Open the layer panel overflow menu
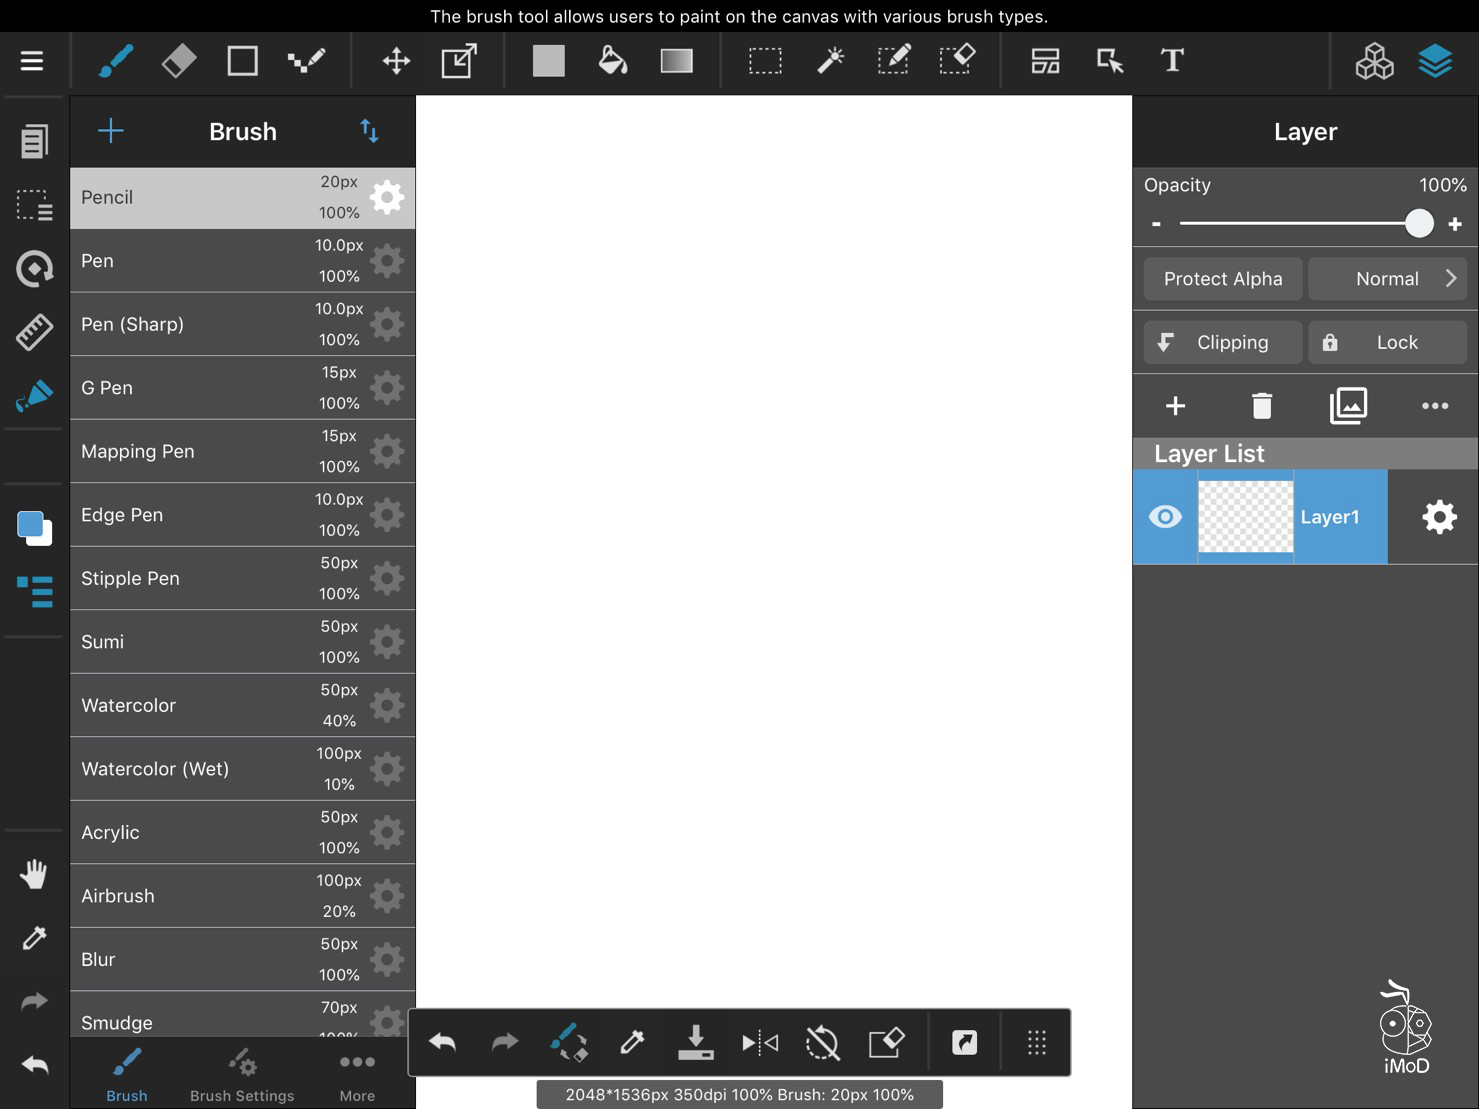This screenshot has width=1479, height=1109. pyautogui.click(x=1435, y=406)
